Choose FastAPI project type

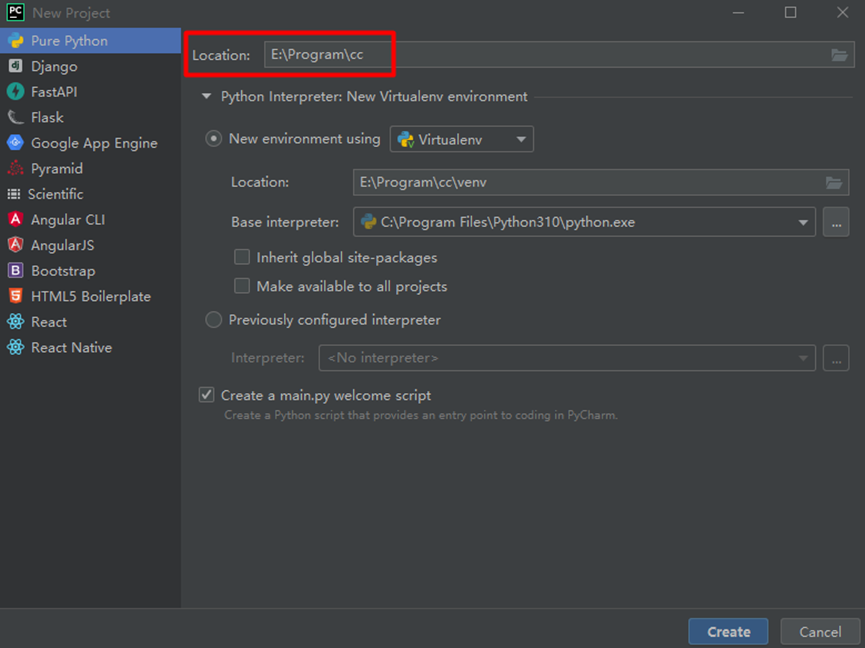point(90,92)
